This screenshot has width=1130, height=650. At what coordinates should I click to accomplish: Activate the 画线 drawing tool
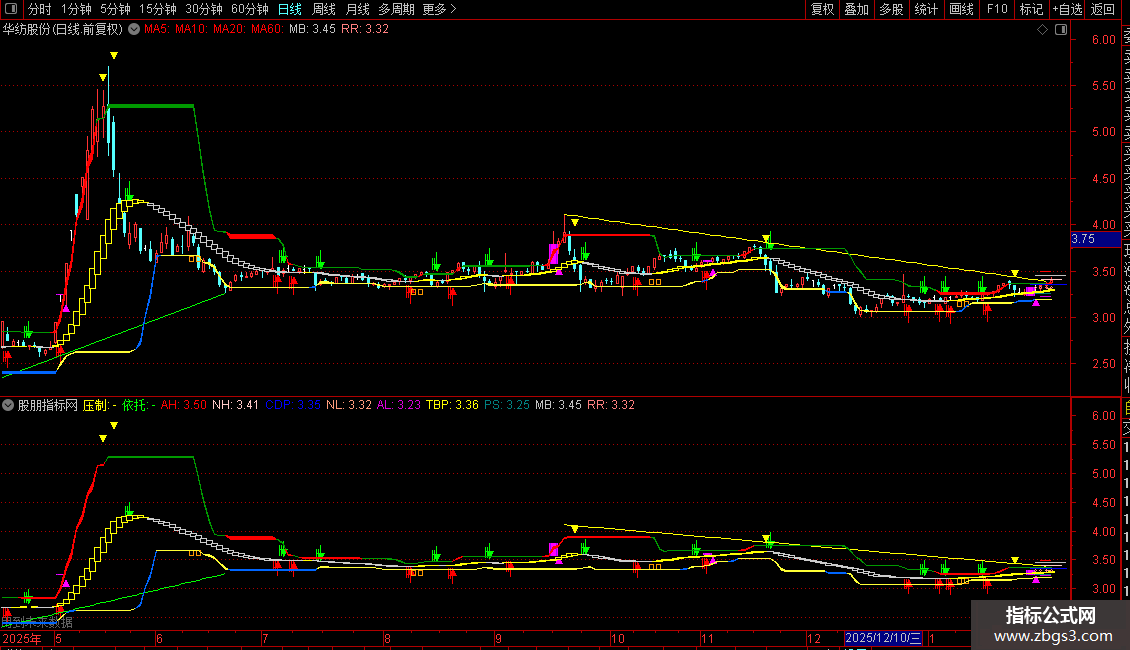[x=961, y=9]
